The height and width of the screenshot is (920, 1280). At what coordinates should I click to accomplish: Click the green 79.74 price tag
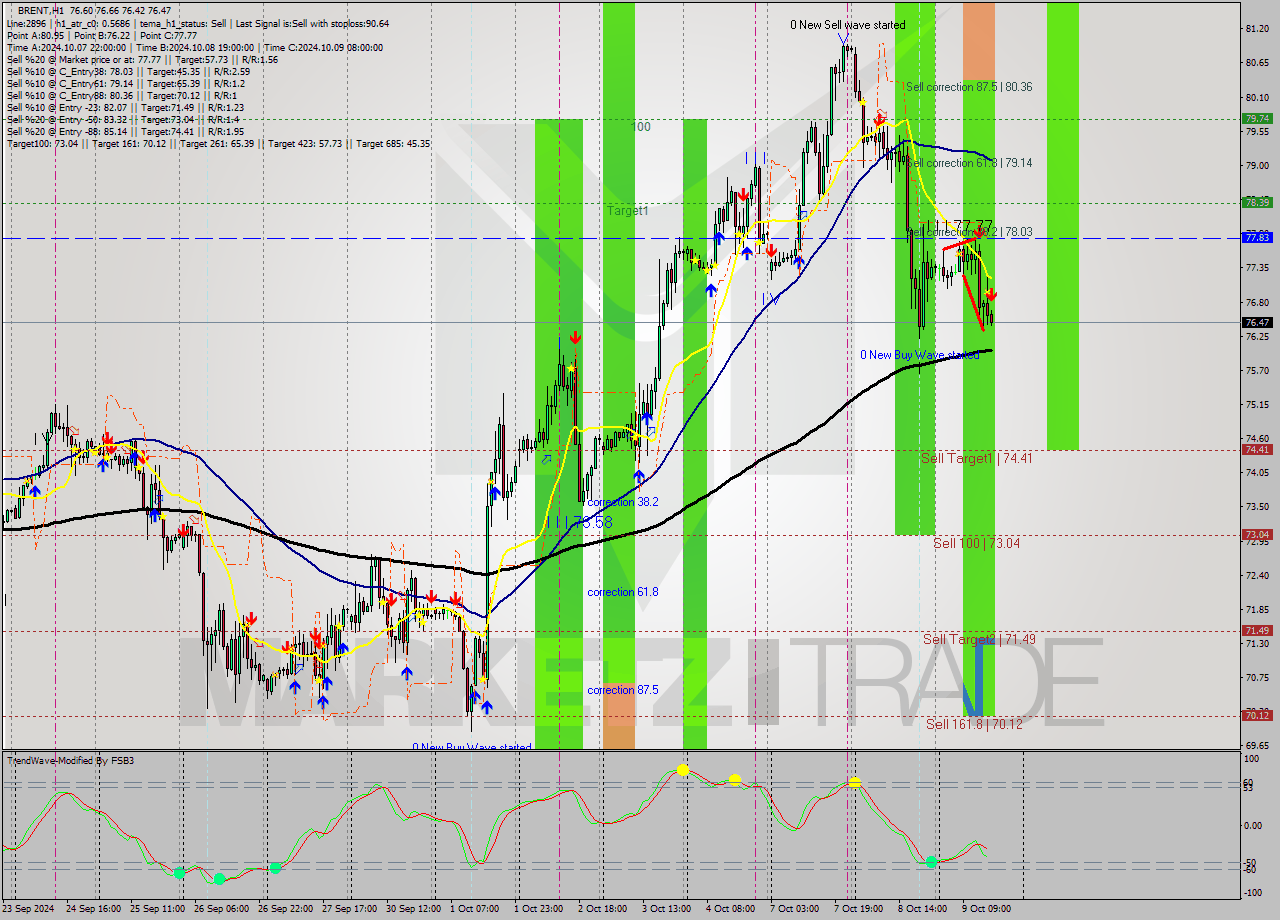1257,118
